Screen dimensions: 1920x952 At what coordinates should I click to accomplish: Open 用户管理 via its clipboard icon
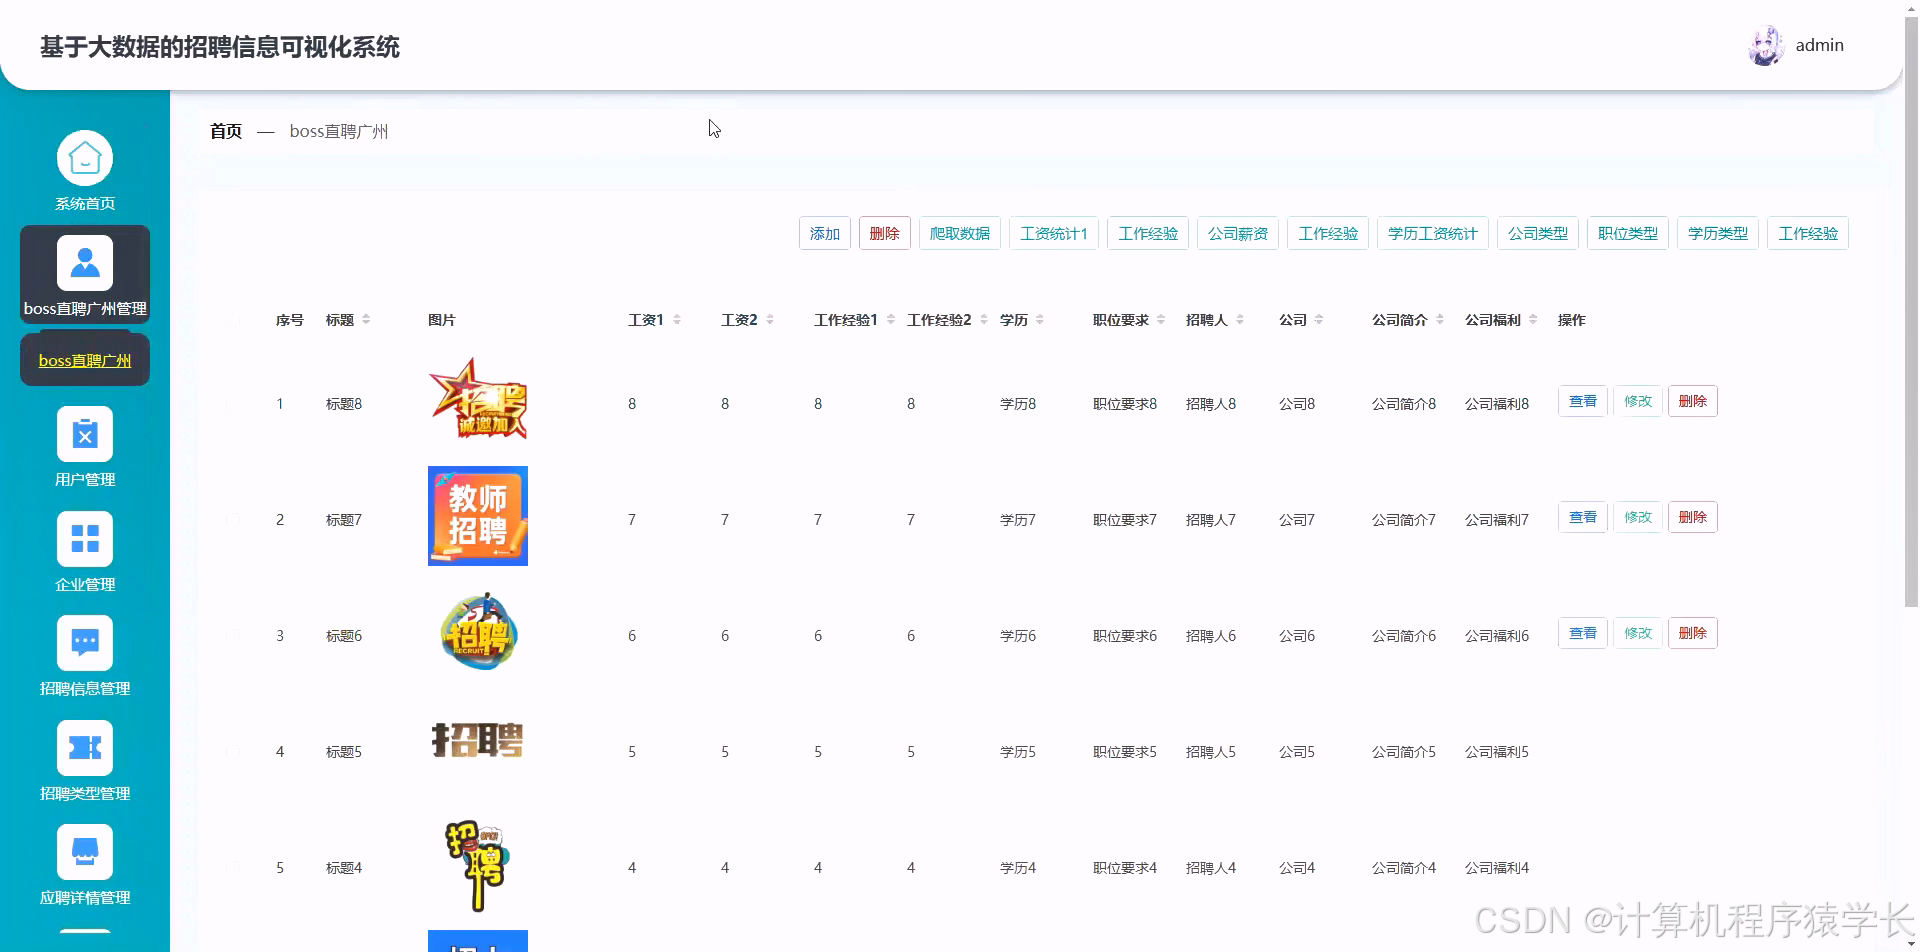pyautogui.click(x=85, y=434)
